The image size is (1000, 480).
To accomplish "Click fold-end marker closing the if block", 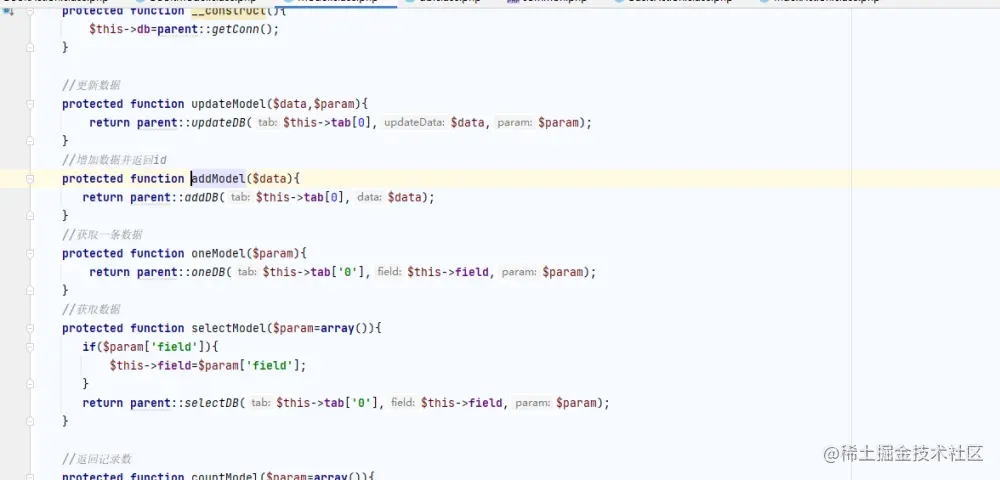I will (29, 384).
